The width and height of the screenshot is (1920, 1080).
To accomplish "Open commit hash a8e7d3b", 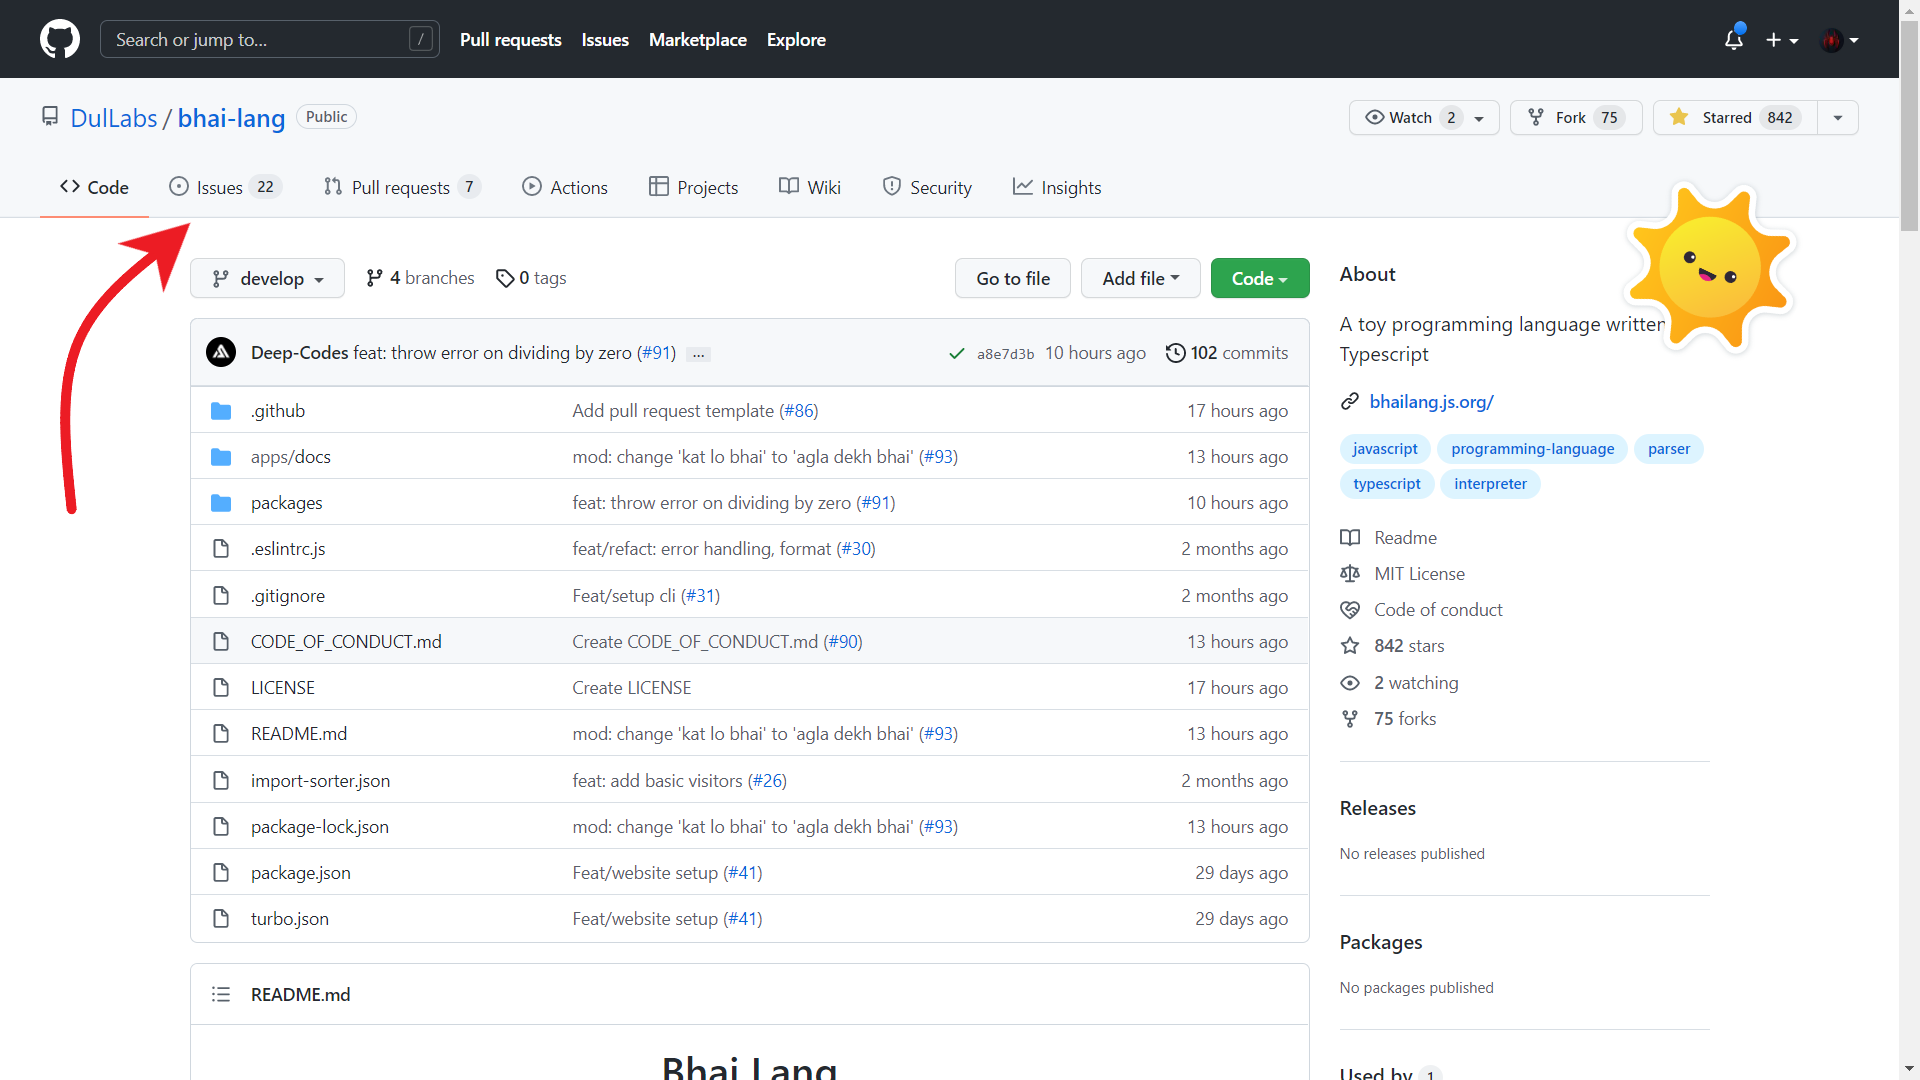I will coord(1005,354).
